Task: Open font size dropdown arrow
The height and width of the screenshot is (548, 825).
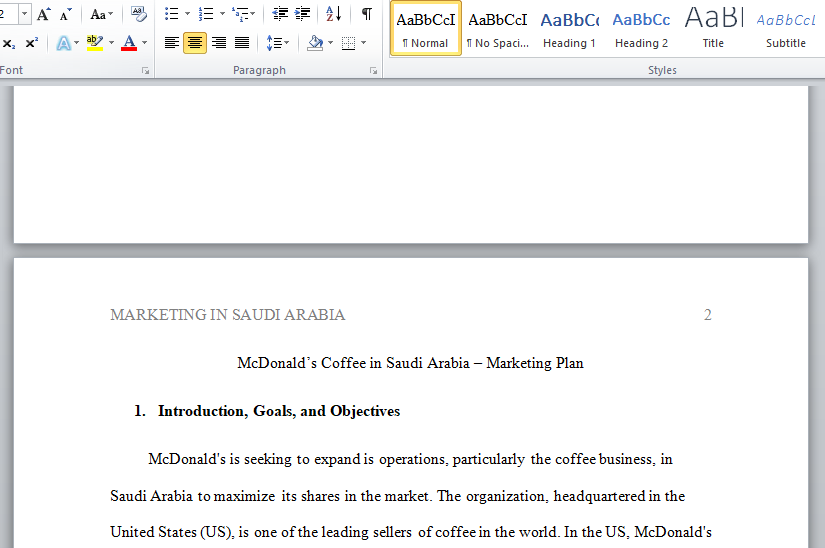Action: [24, 14]
